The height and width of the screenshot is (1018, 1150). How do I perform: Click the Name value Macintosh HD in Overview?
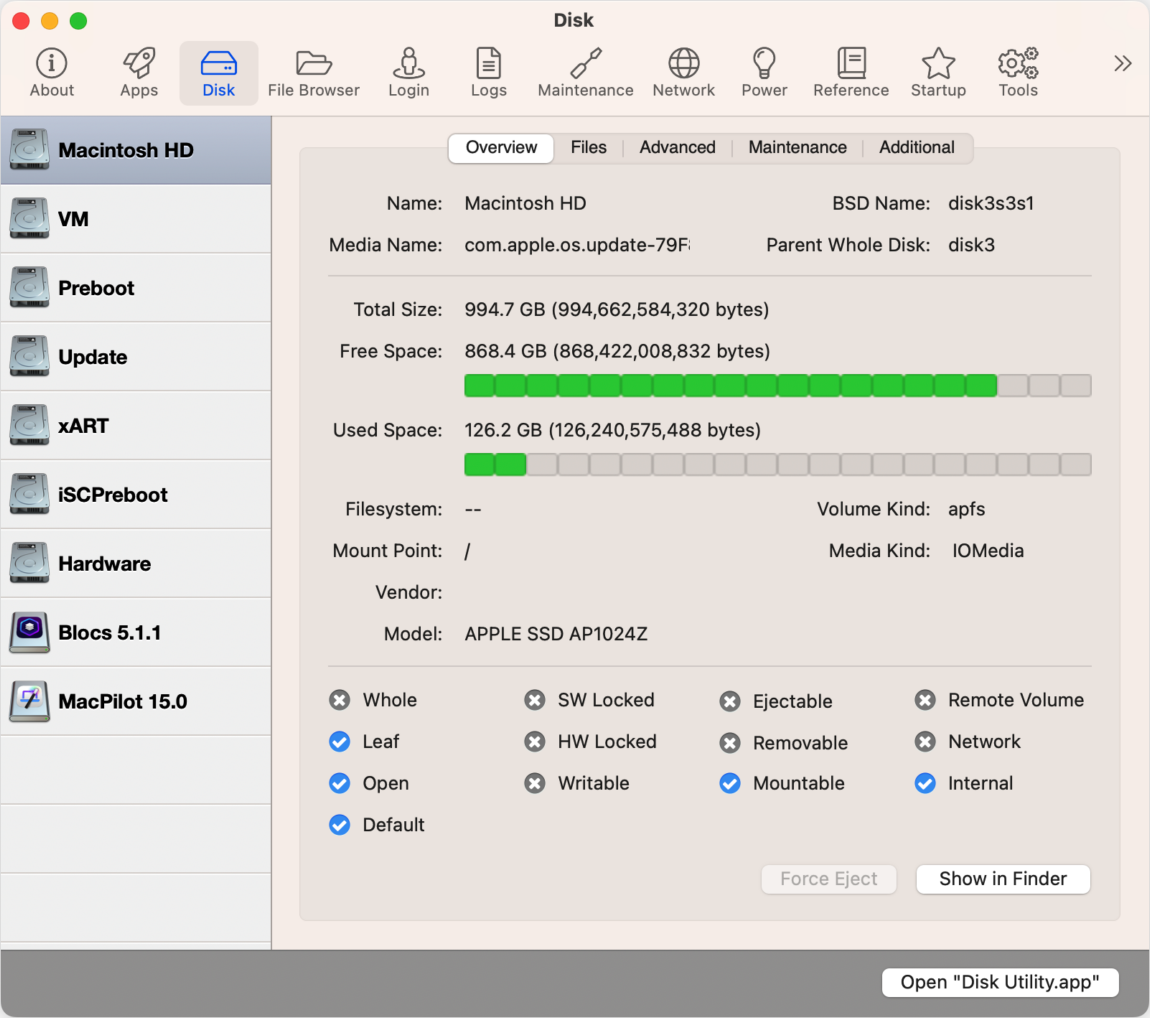point(525,203)
